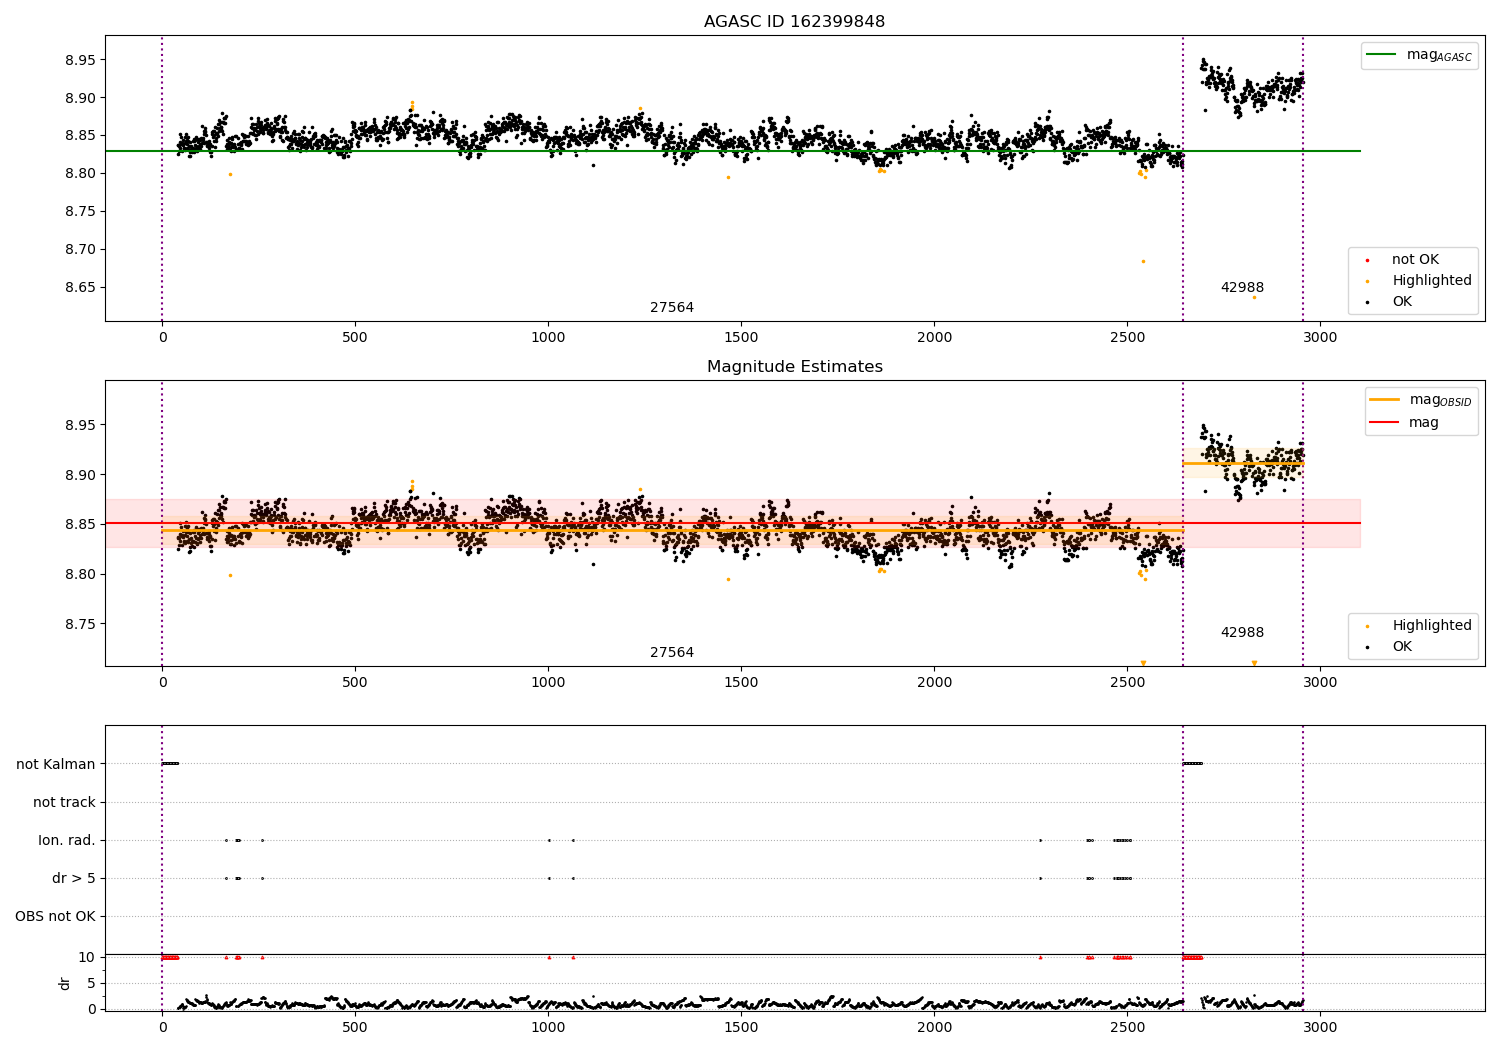Click the 42988 label in Magnitude Estimates plot

click(x=1242, y=633)
